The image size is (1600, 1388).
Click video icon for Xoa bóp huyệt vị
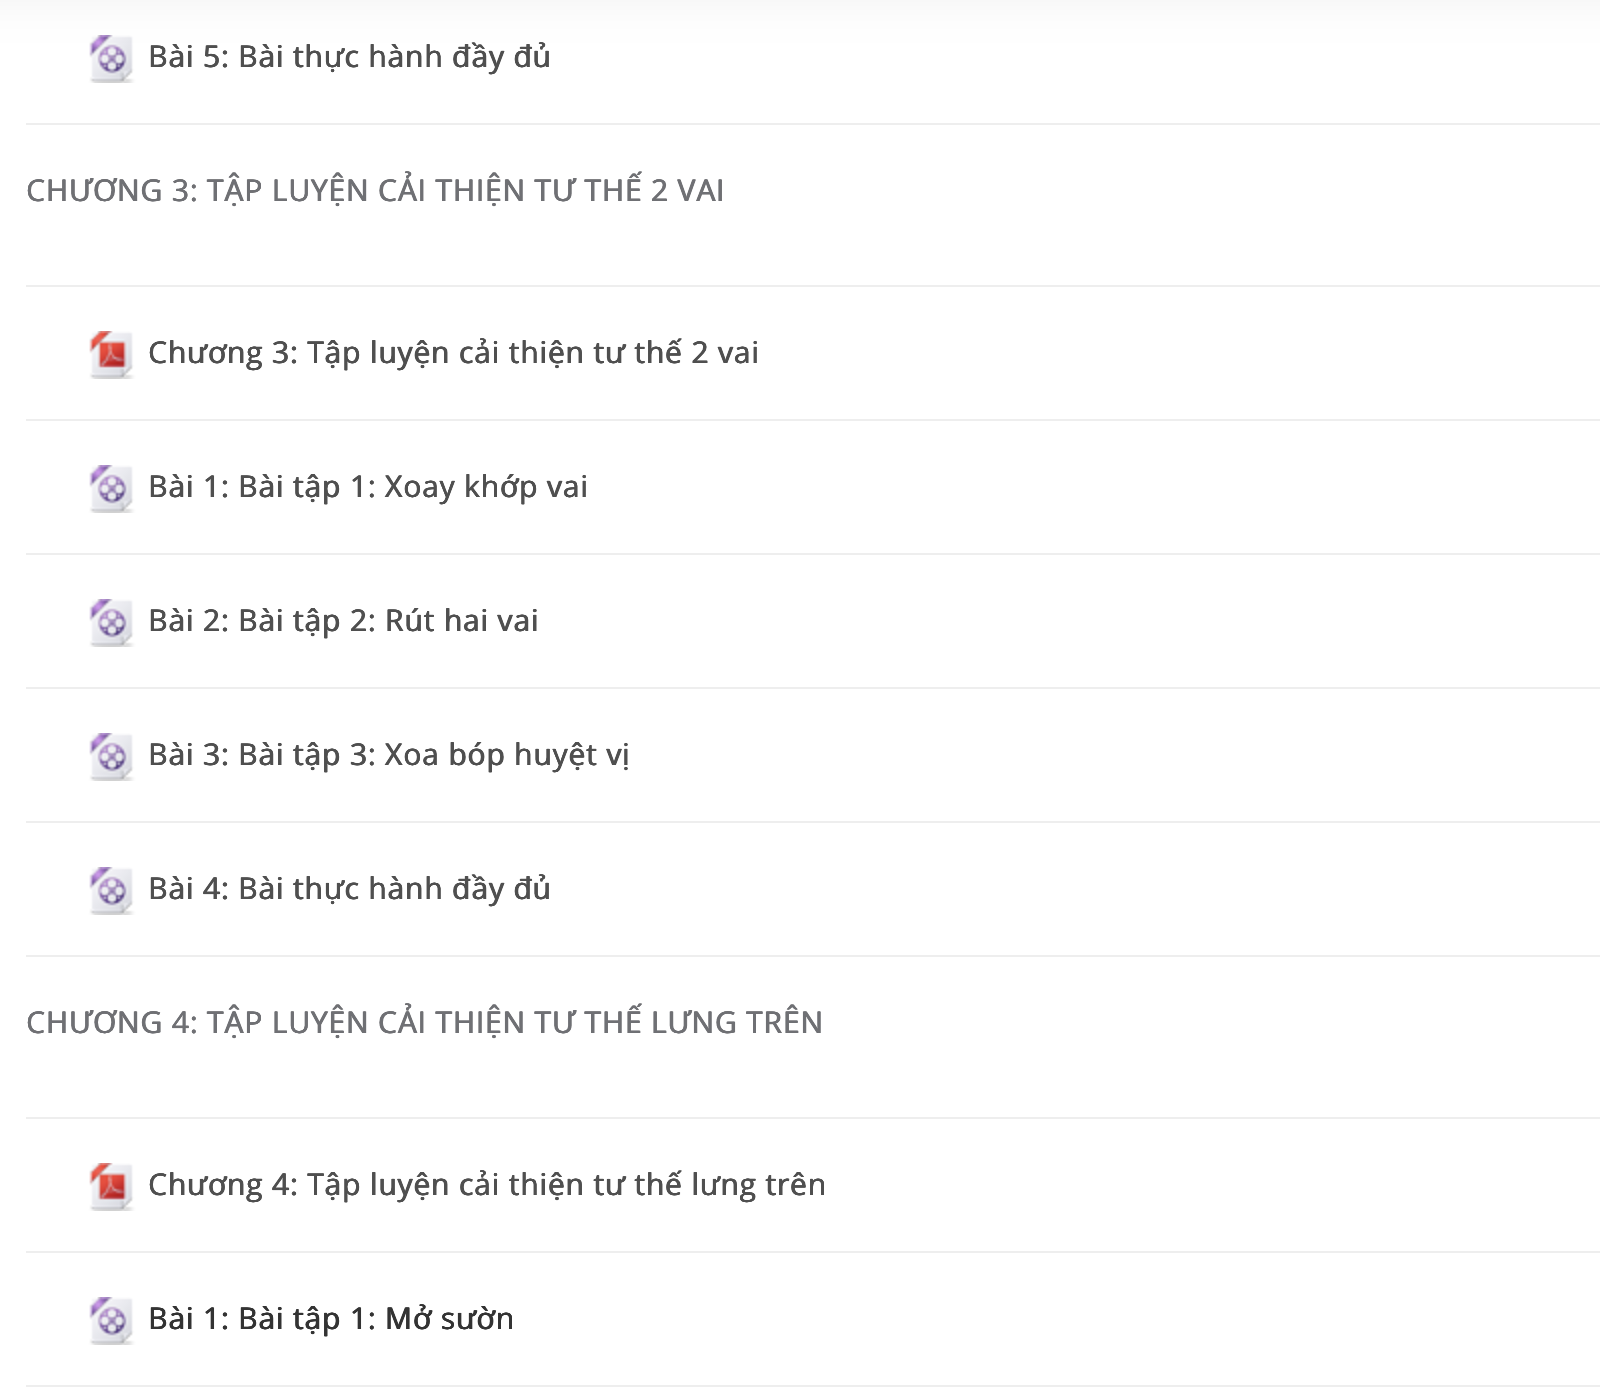111,756
